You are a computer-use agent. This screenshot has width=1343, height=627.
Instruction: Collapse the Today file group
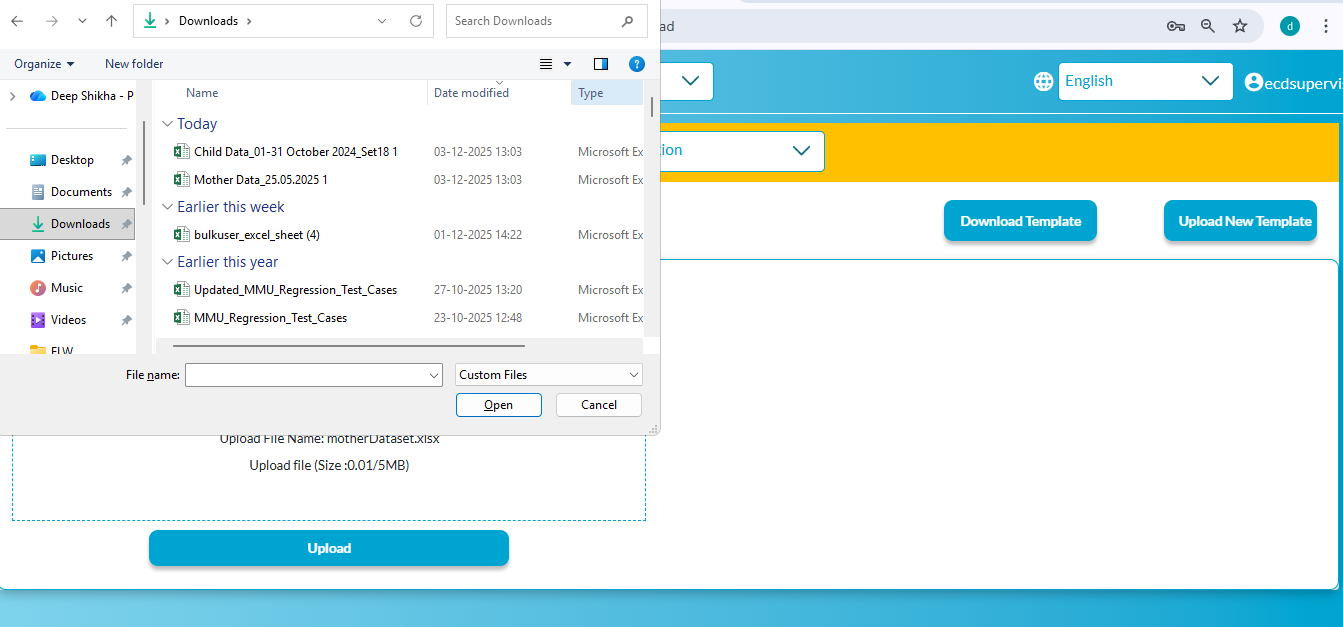167,124
